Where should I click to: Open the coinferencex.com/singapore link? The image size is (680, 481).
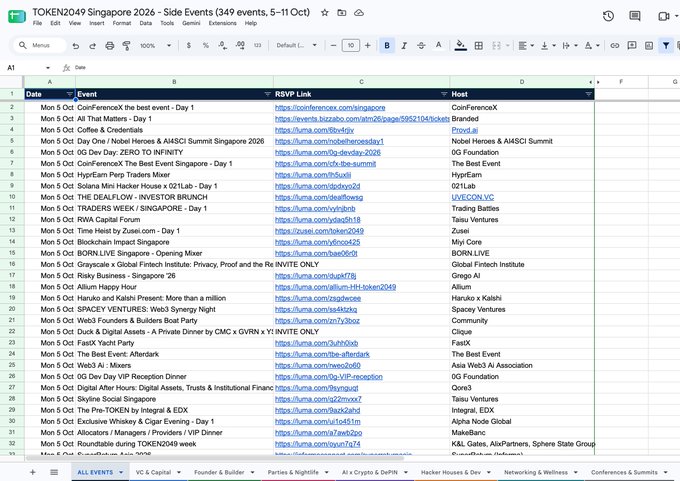pyautogui.click(x=330, y=108)
